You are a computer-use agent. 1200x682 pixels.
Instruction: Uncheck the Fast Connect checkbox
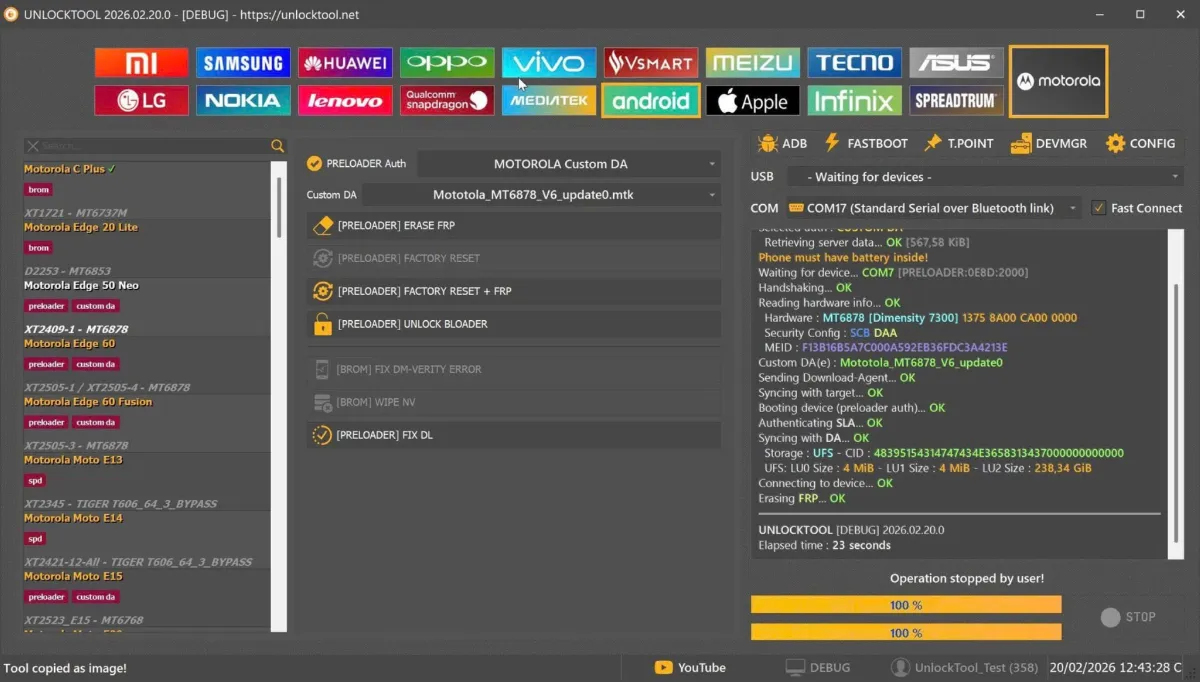[1099, 208]
